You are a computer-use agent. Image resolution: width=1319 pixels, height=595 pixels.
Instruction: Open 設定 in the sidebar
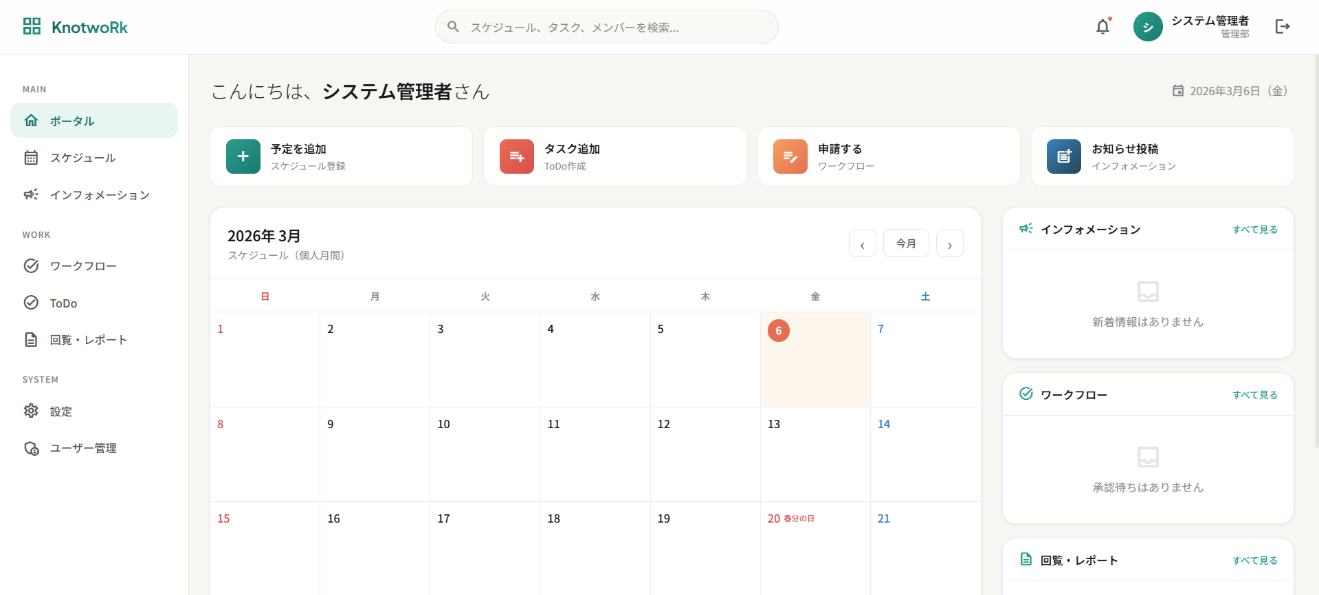(x=94, y=411)
